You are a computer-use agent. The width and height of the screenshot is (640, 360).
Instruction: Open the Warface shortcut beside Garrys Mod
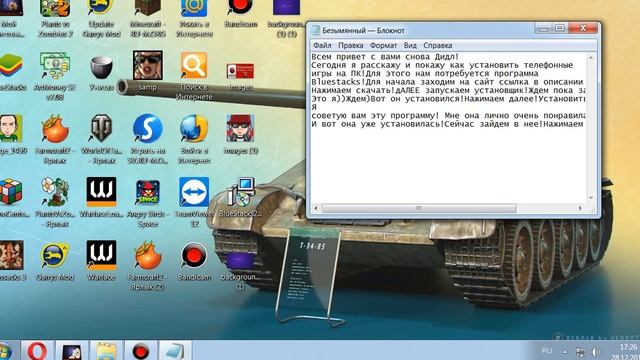101,255
